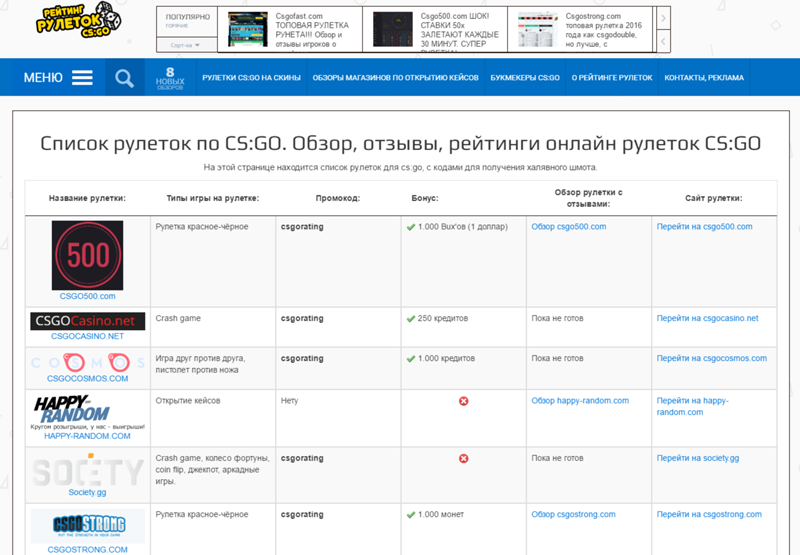This screenshot has width=800, height=555.
Task: Follow Перейти на happy-random.com link
Action: coord(692,407)
